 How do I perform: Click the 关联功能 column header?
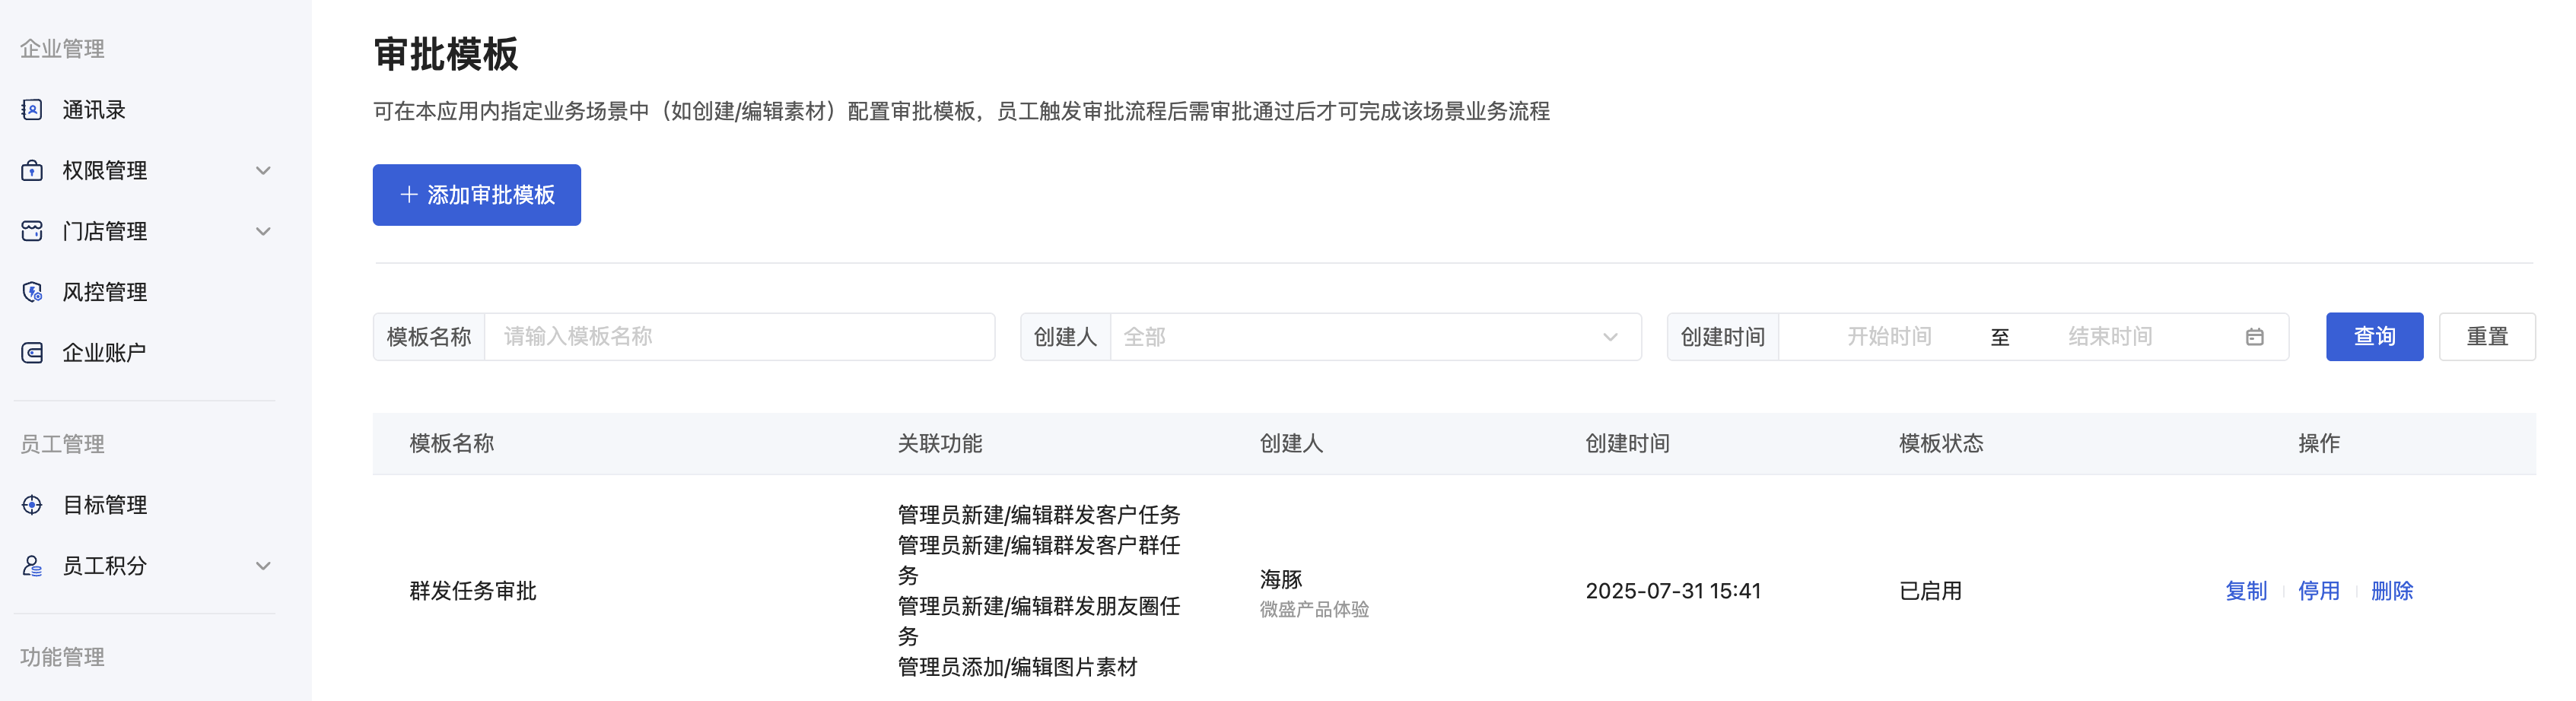click(x=940, y=443)
